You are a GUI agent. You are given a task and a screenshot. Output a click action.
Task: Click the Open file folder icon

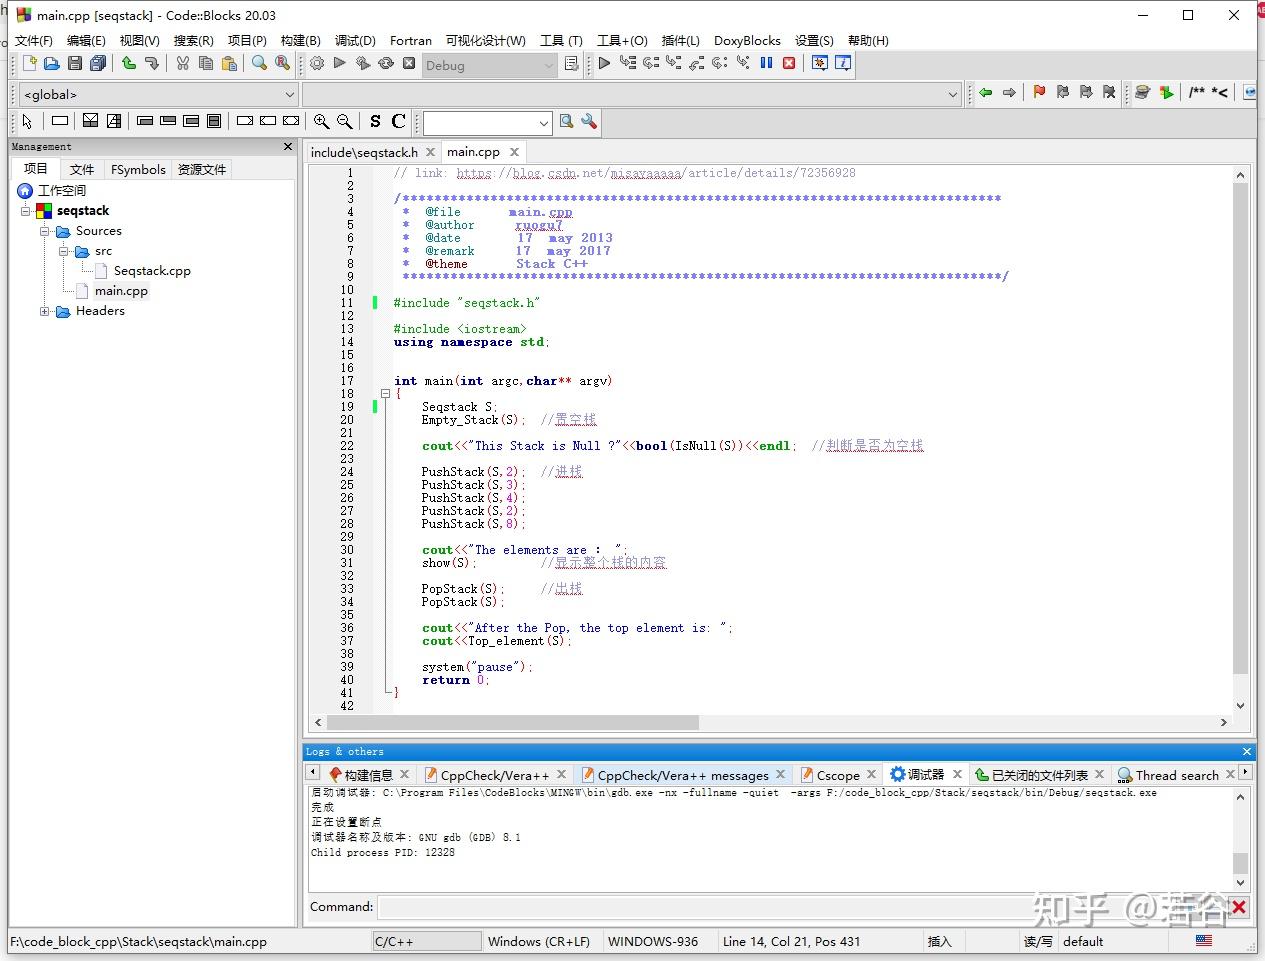pyautogui.click(x=52, y=64)
